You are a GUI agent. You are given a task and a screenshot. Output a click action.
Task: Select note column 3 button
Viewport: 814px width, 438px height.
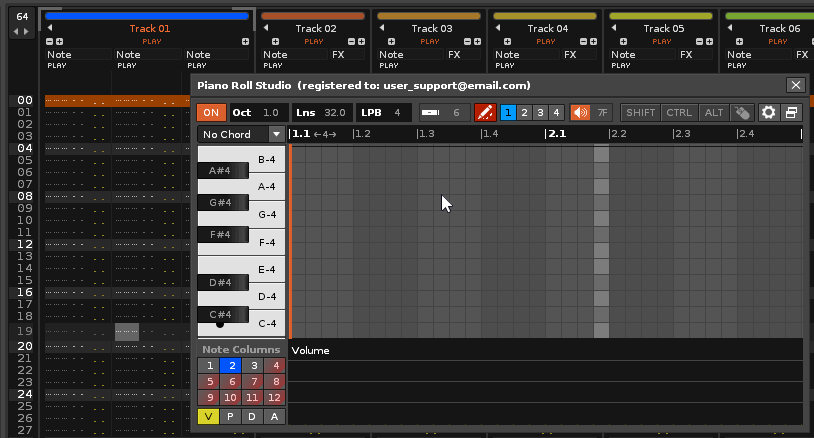(x=252, y=366)
